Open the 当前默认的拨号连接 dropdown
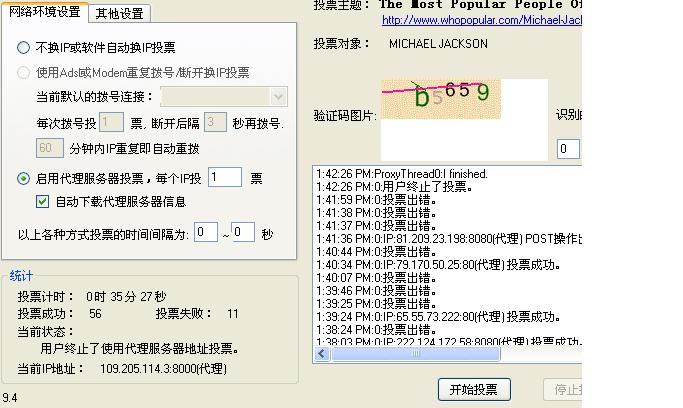The height and width of the screenshot is (408, 683). pyautogui.click(x=277, y=97)
